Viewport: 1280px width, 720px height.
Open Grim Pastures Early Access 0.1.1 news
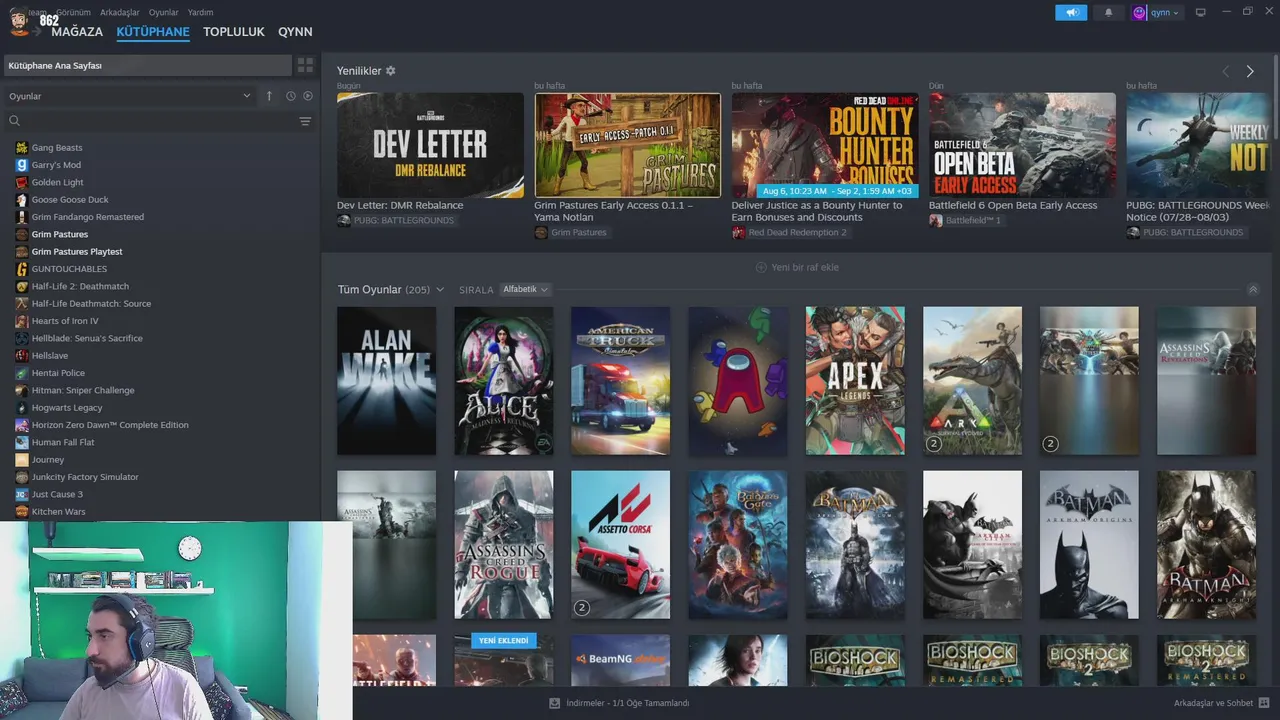pos(627,145)
